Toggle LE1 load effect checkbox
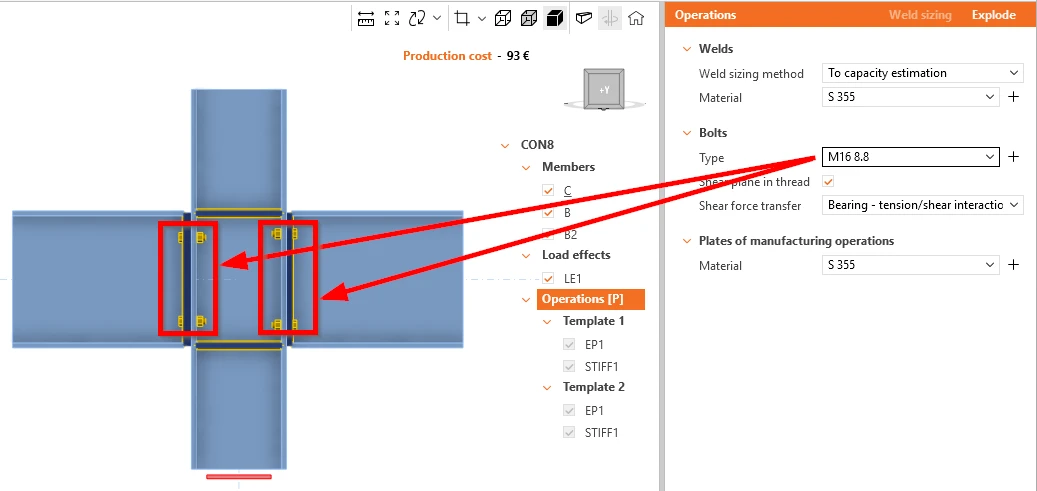1037x491 pixels. (x=548, y=279)
